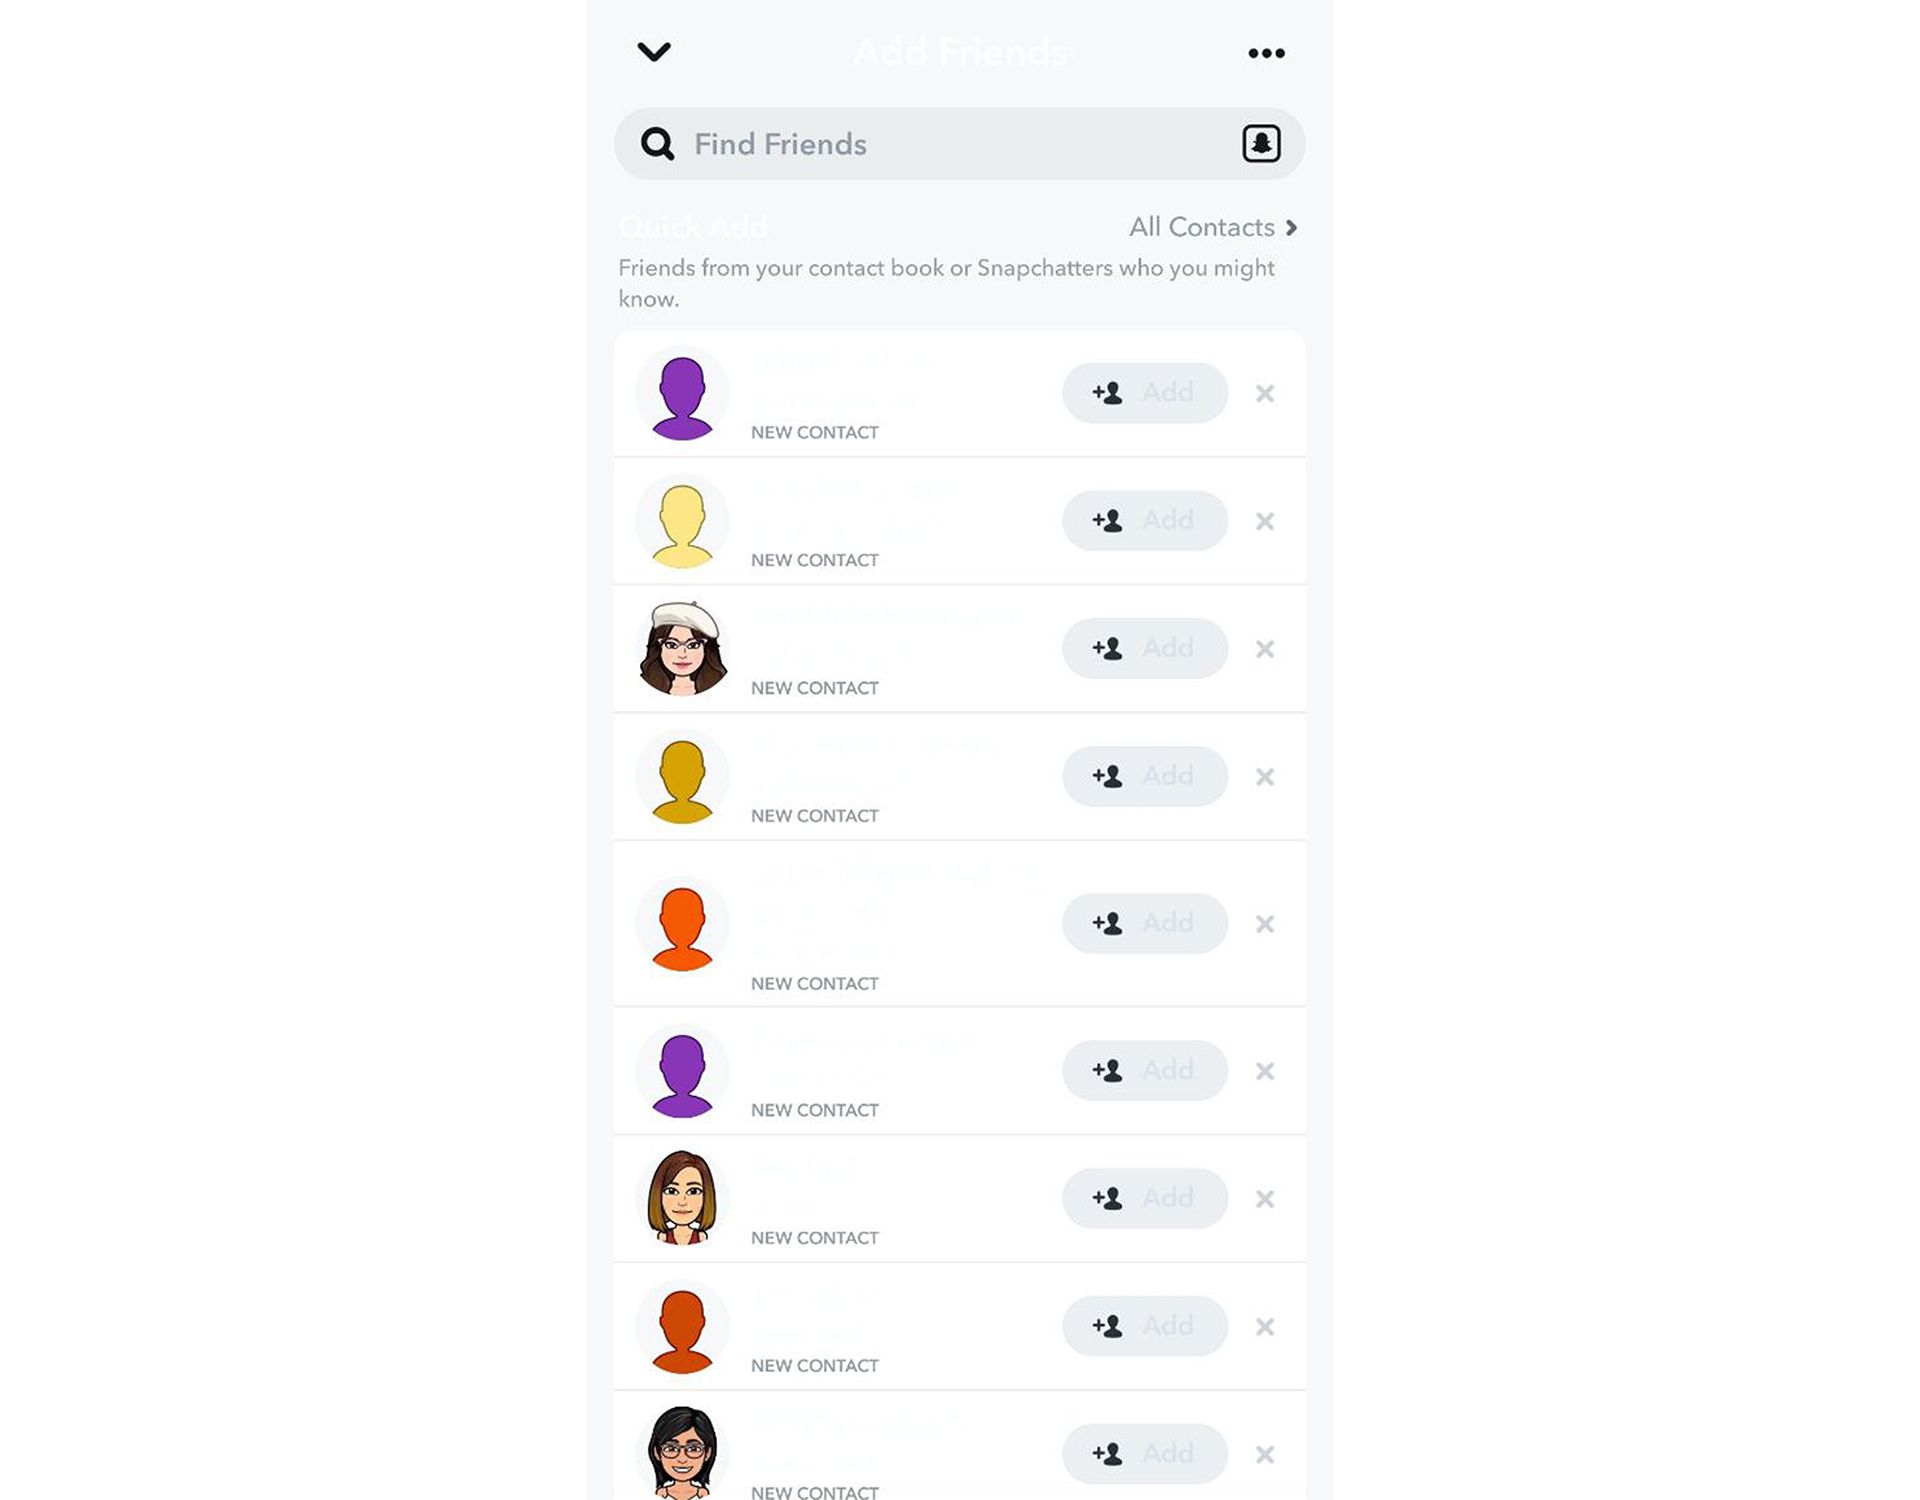
Task: Remove the gold silhouette suggestion
Action: point(1265,776)
